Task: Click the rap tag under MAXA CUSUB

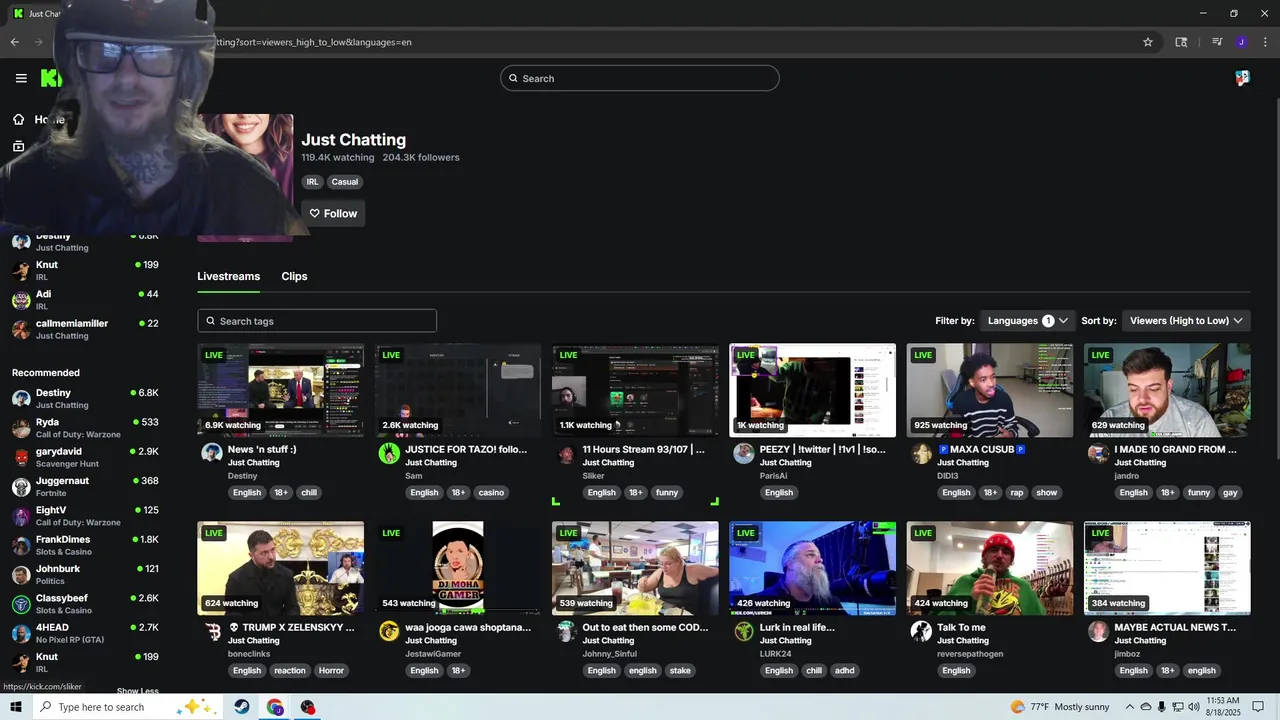Action: (x=1017, y=492)
